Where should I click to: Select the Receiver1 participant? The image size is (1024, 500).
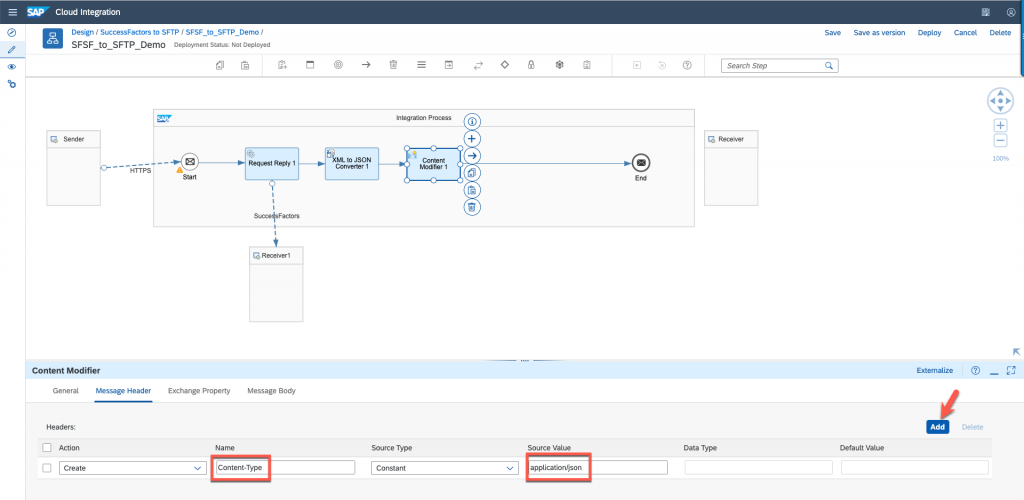coord(276,284)
